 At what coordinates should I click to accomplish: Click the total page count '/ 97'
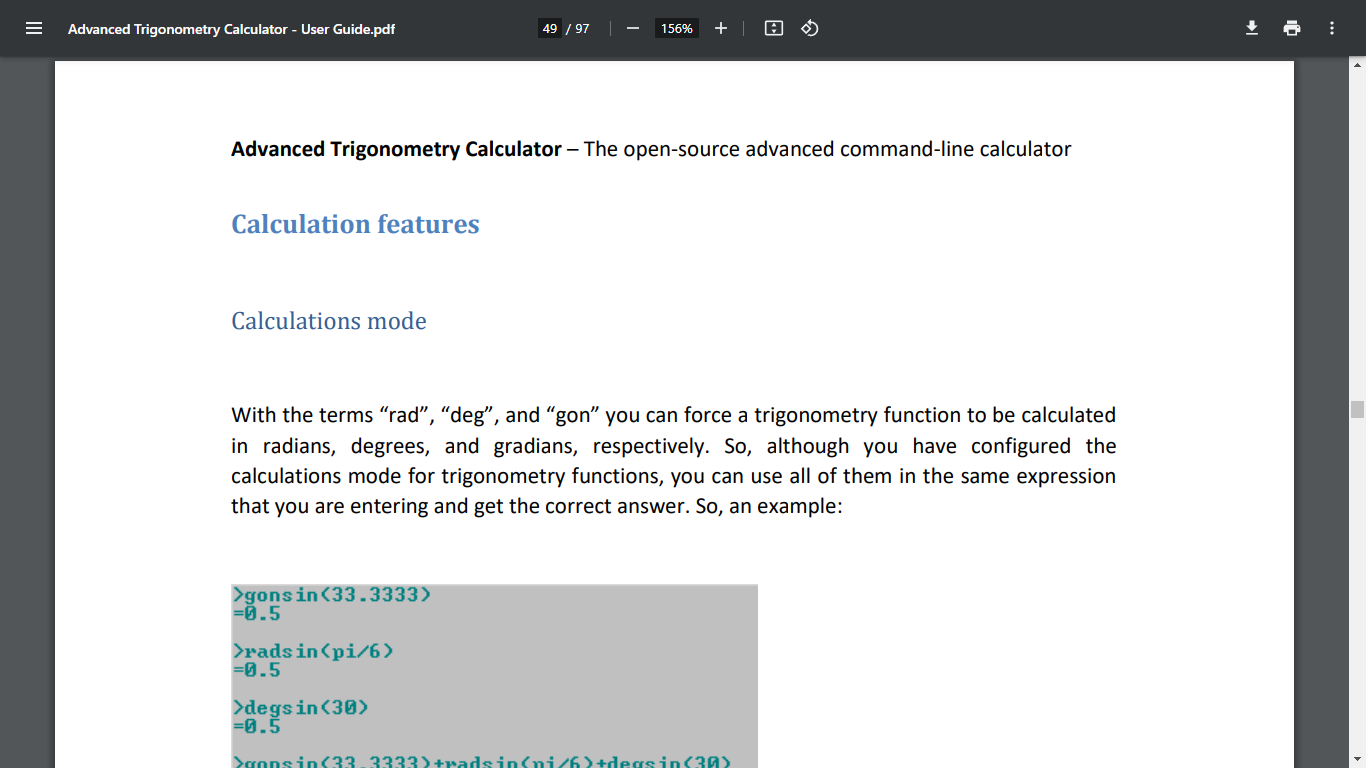click(578, 28)
